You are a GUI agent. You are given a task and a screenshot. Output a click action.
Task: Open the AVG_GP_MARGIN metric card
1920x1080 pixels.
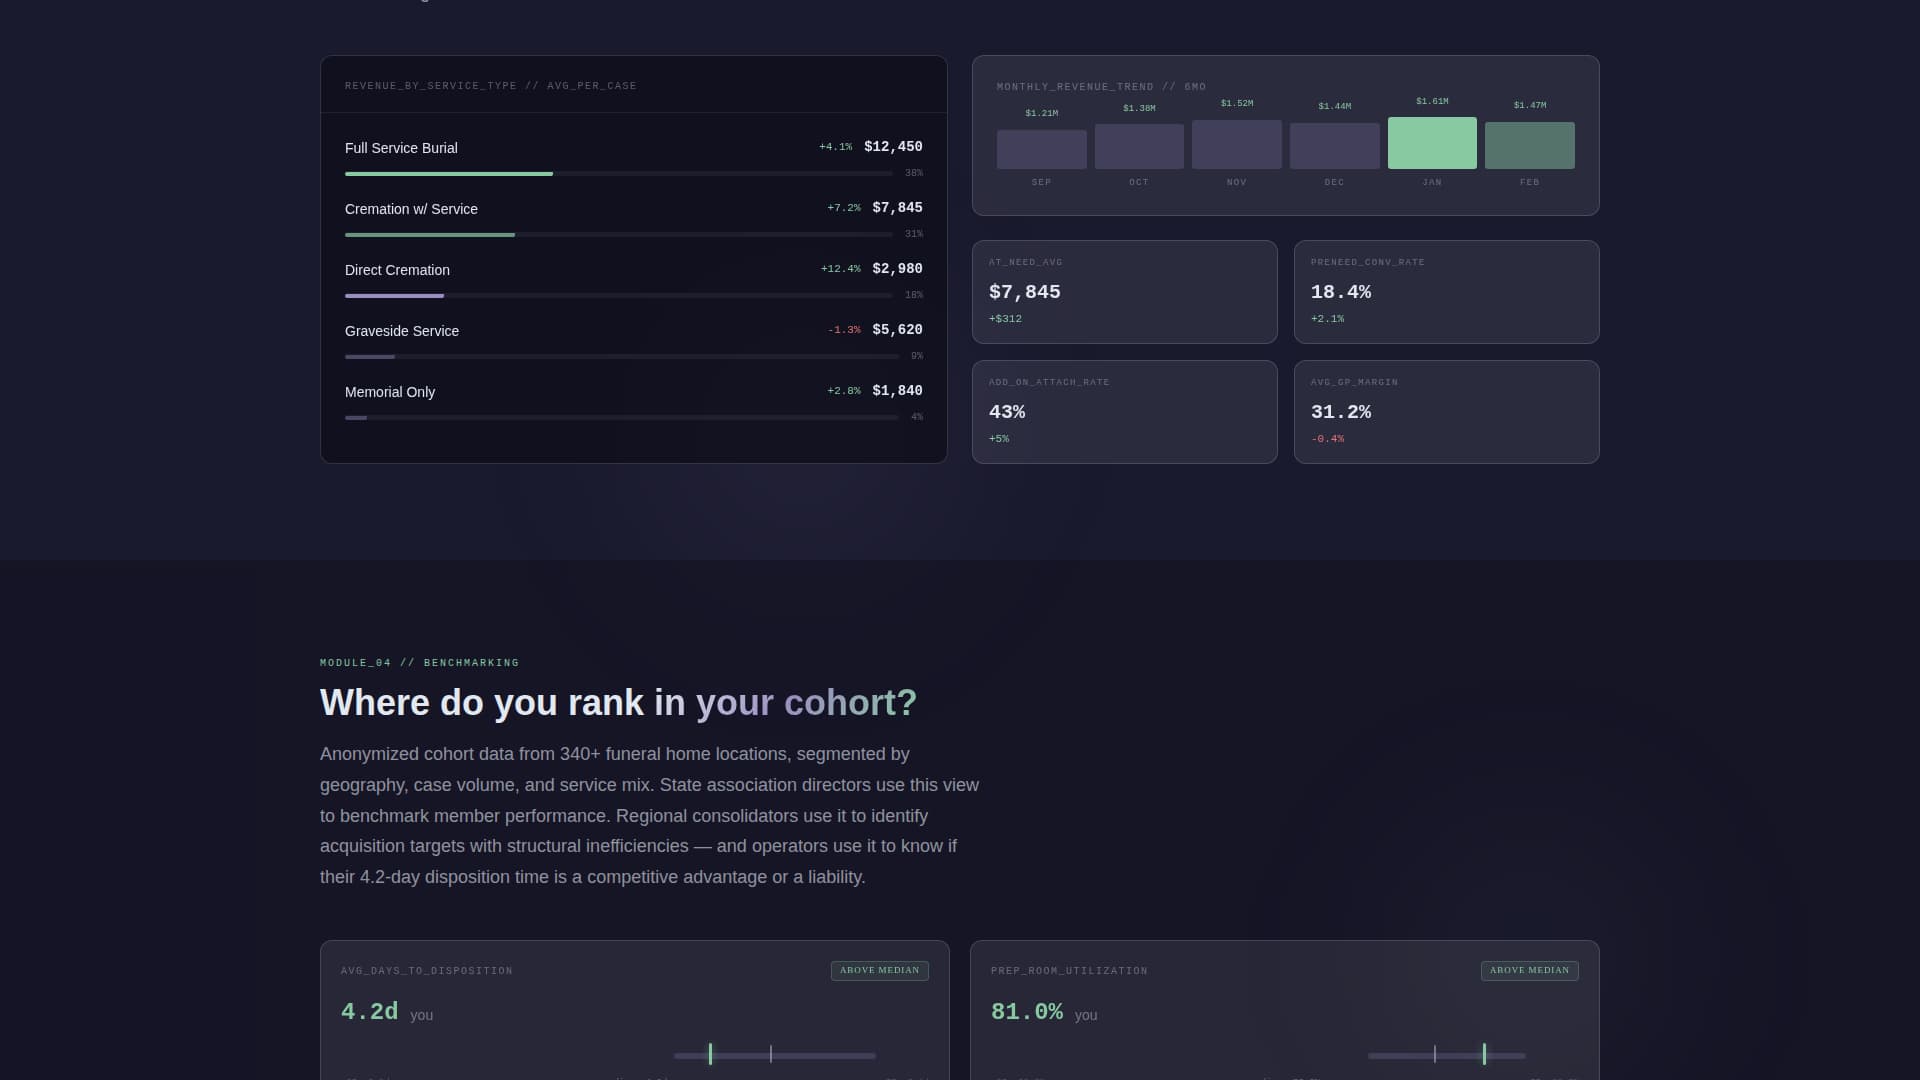tap(1447, 412)
